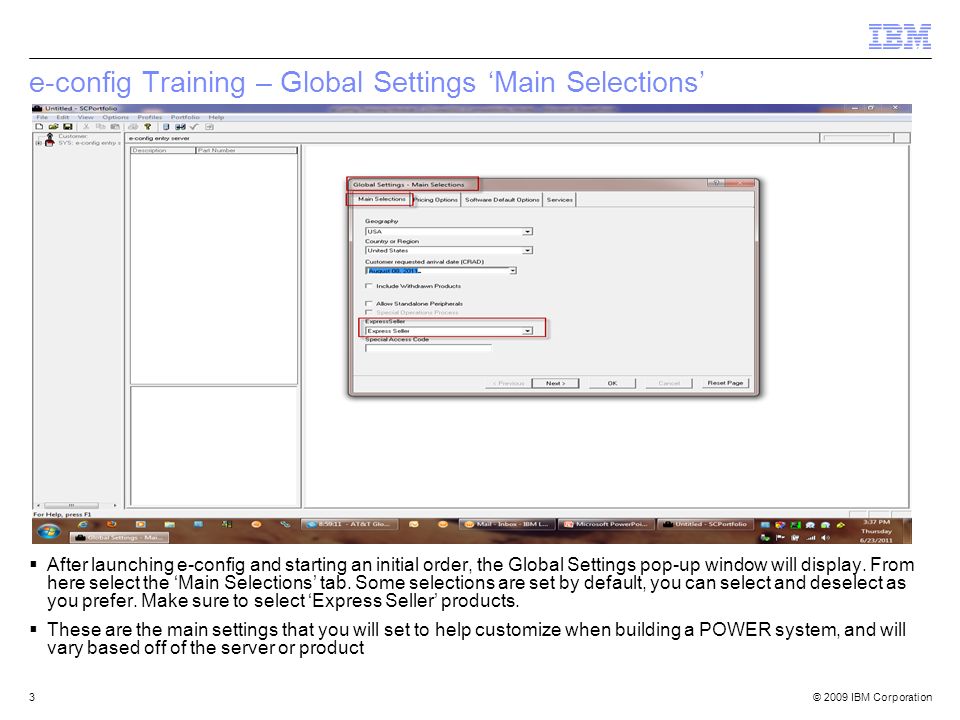Select the Part Number column header
The width and height of the screenshot is (960, 720).
(246, 150)
